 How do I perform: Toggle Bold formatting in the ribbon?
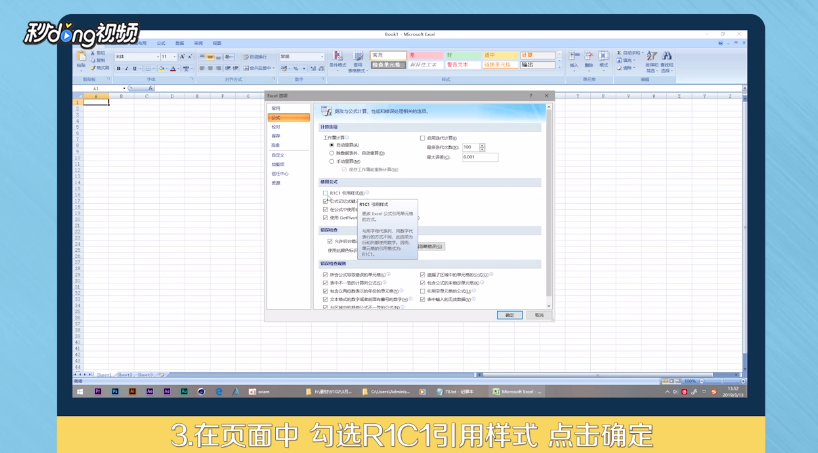pyautogui.click(x=119, y=68)
